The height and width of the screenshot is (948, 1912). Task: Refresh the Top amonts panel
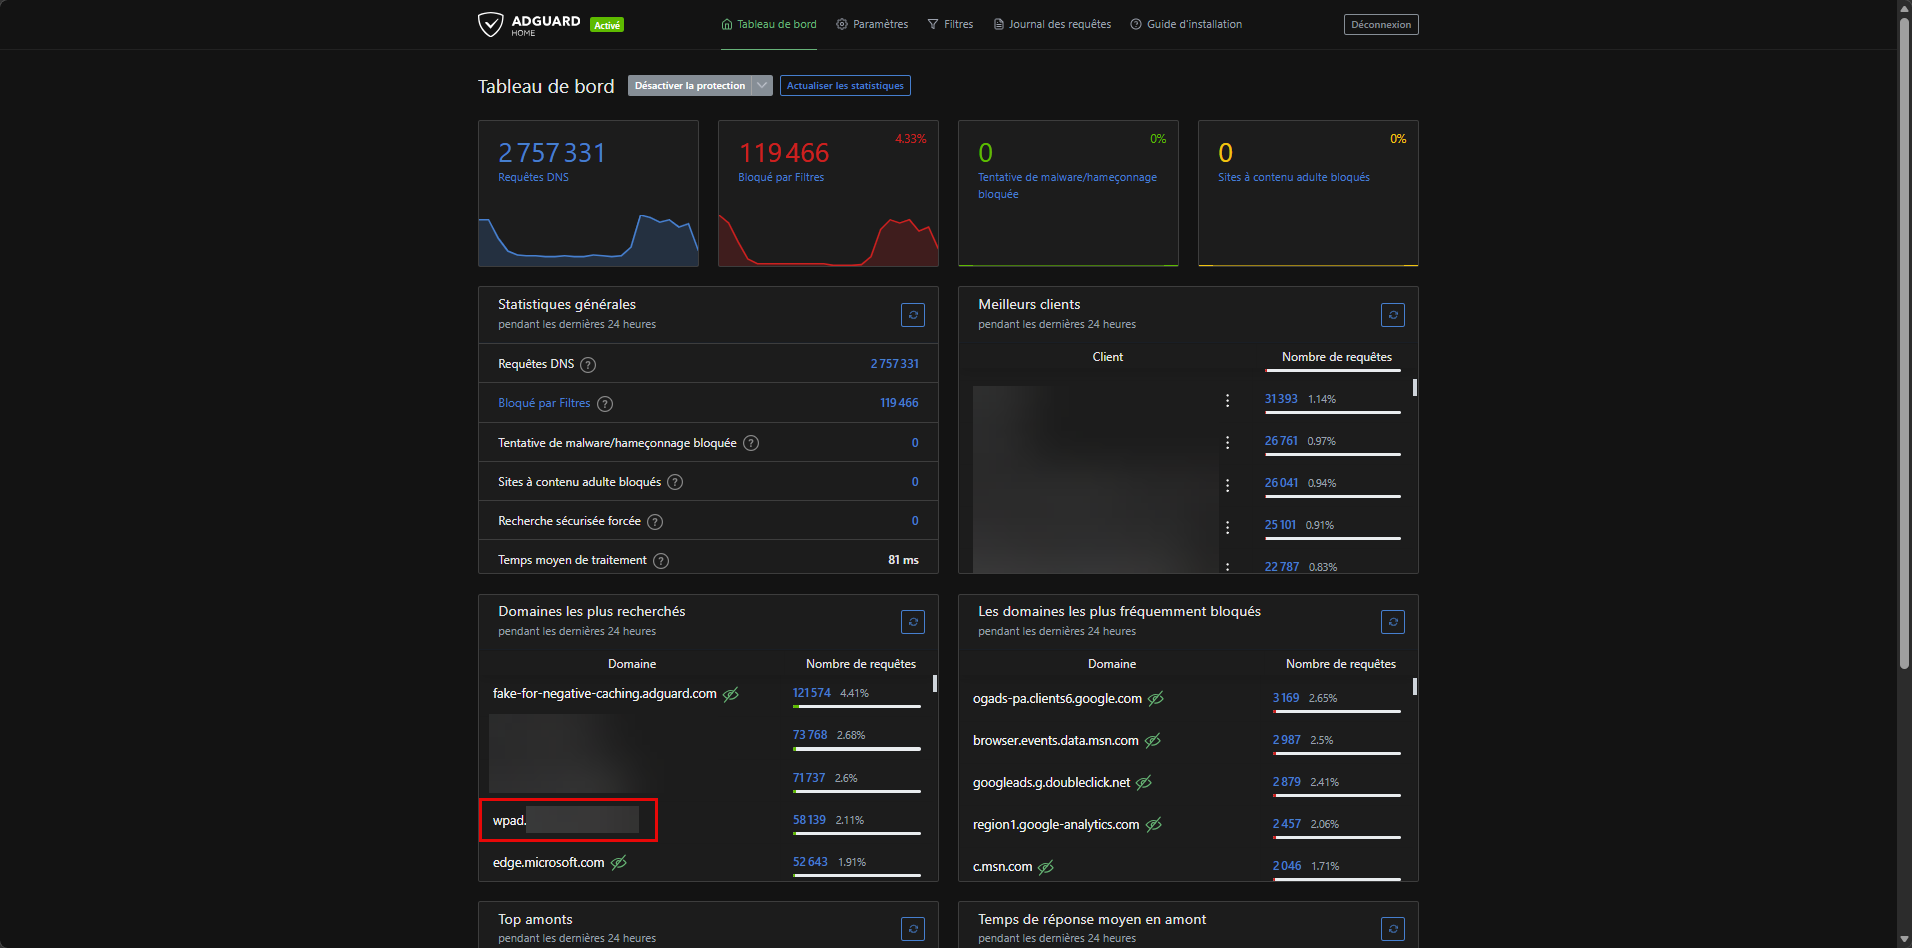tap(913, 929)
